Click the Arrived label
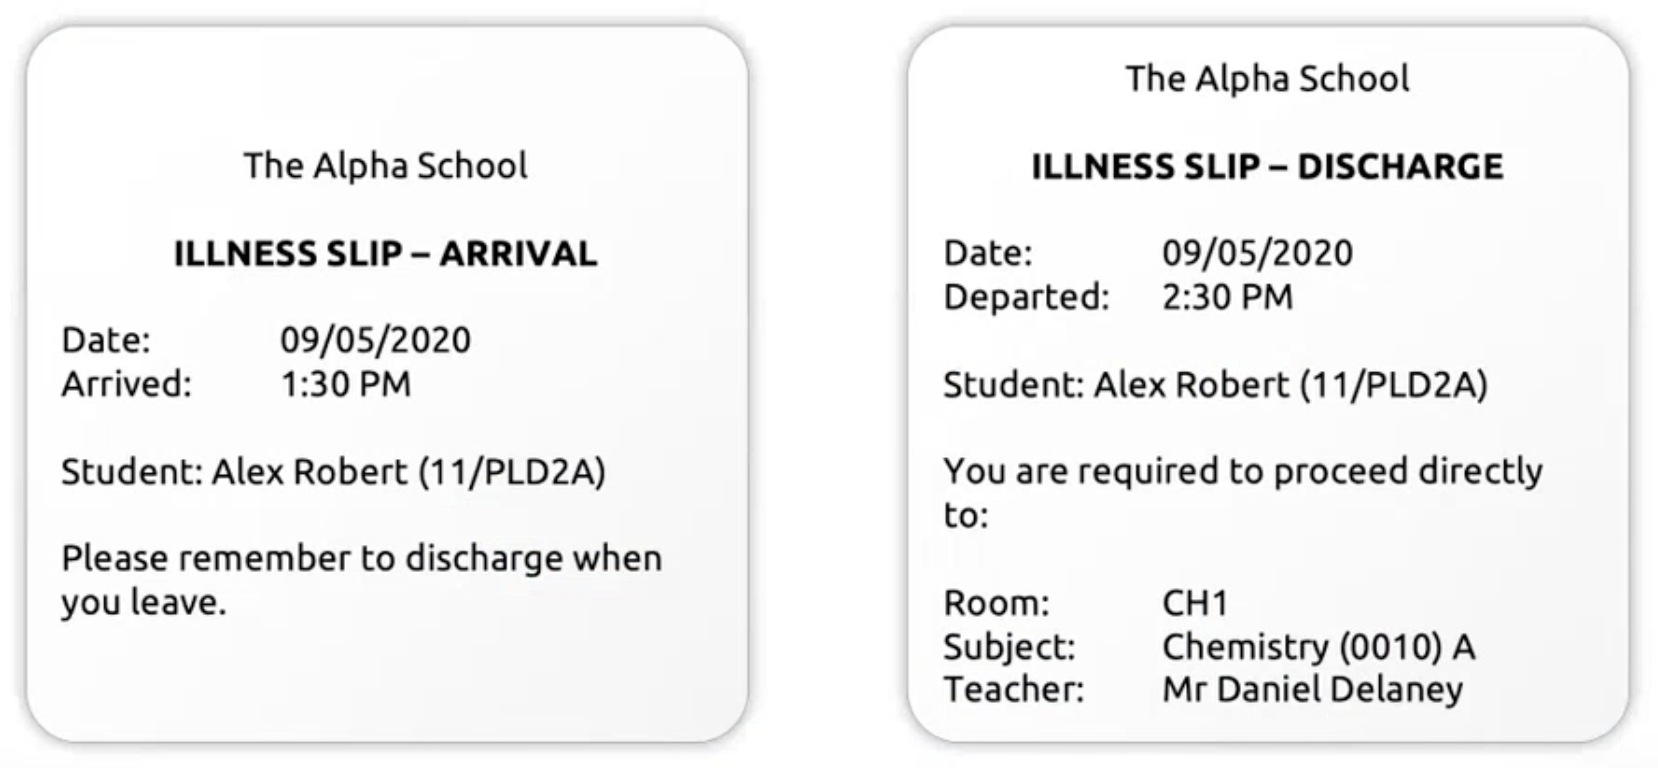 [126, 385]
